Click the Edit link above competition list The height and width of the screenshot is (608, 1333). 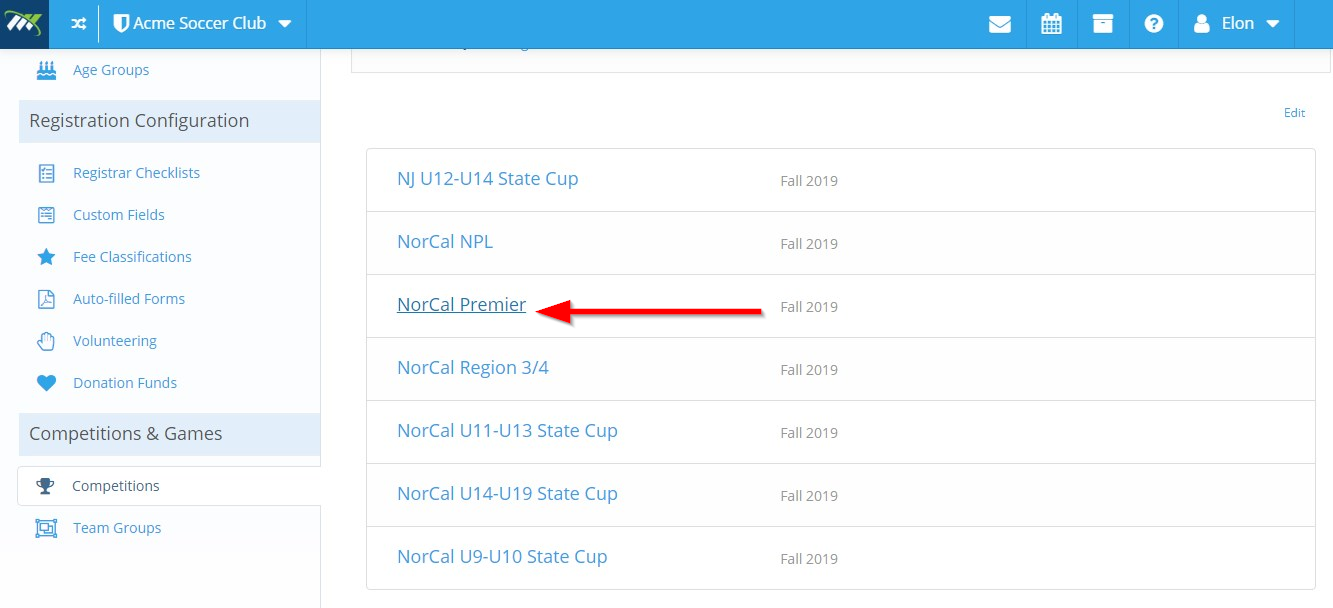[1294, 113]
